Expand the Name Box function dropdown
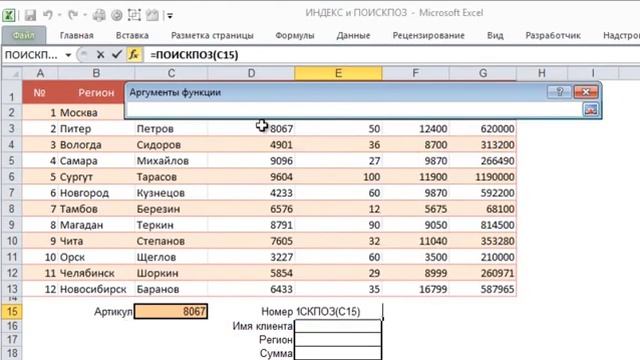This screenshot has height=360, width=640. (68, 55)
